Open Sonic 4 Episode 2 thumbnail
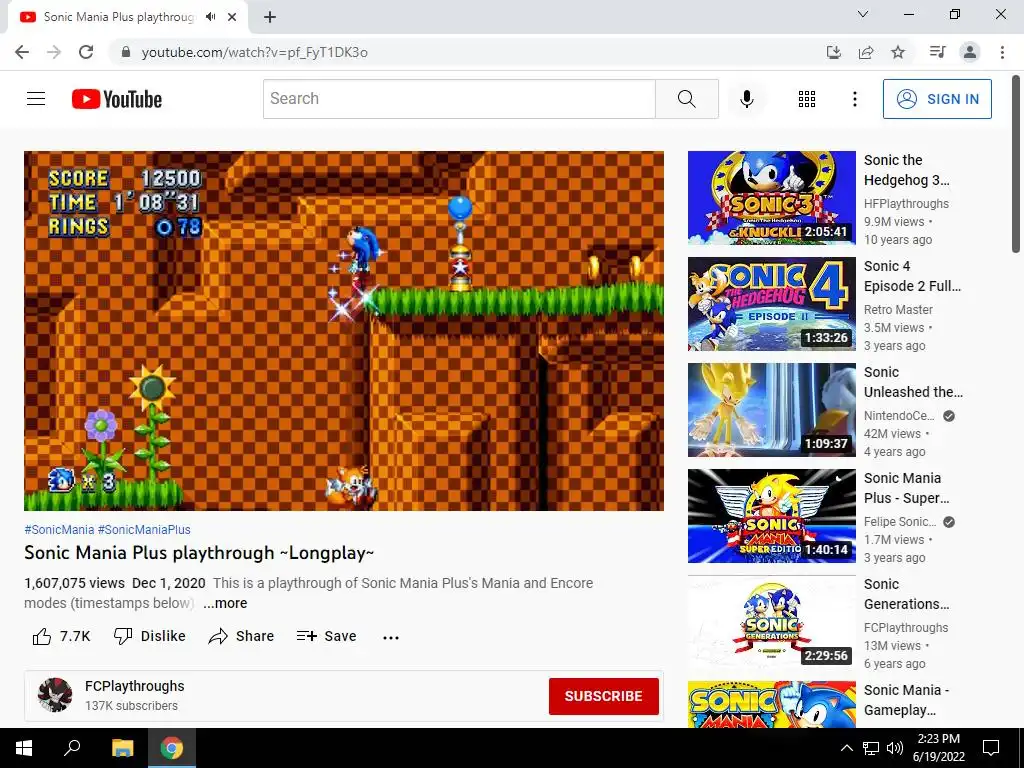The width and height of the screenshot is (1024, 768). pos(771,304)
